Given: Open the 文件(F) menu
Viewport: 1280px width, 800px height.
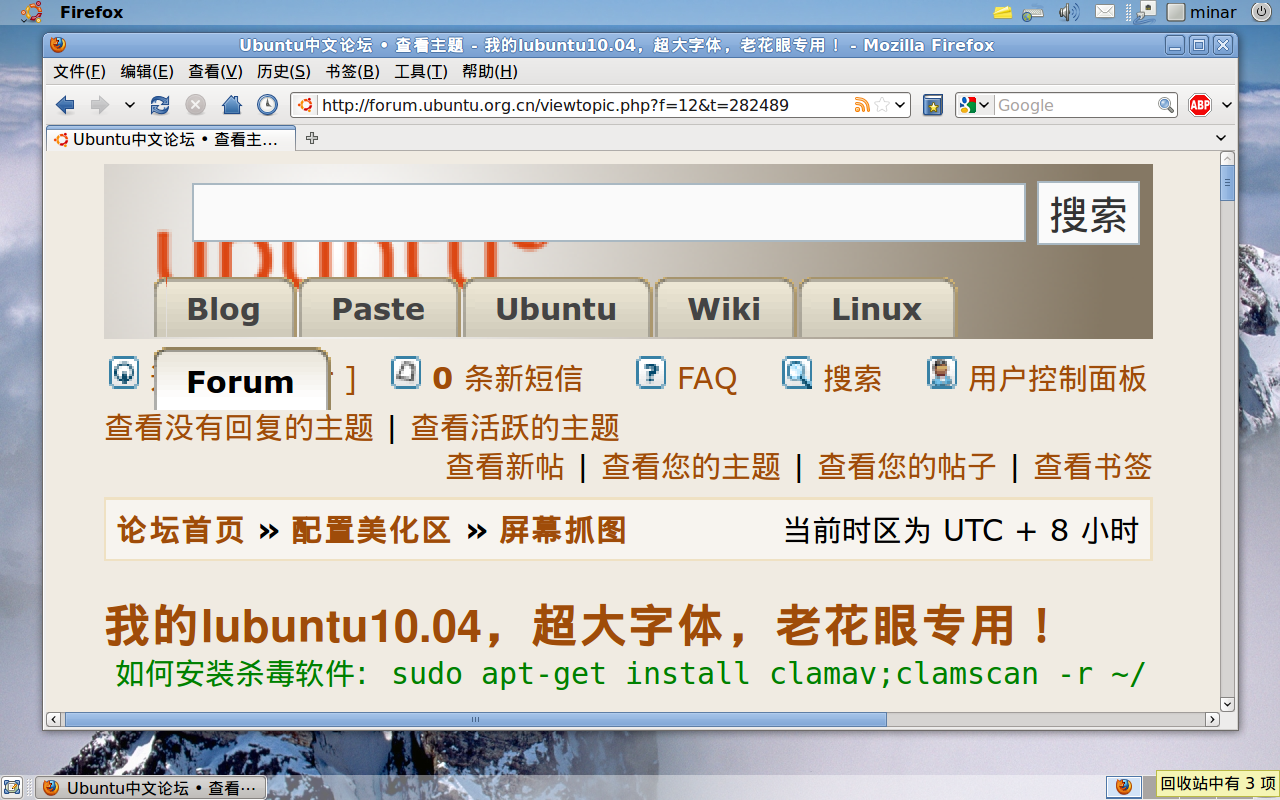Looking at the screenshot, I should point(80,72).
